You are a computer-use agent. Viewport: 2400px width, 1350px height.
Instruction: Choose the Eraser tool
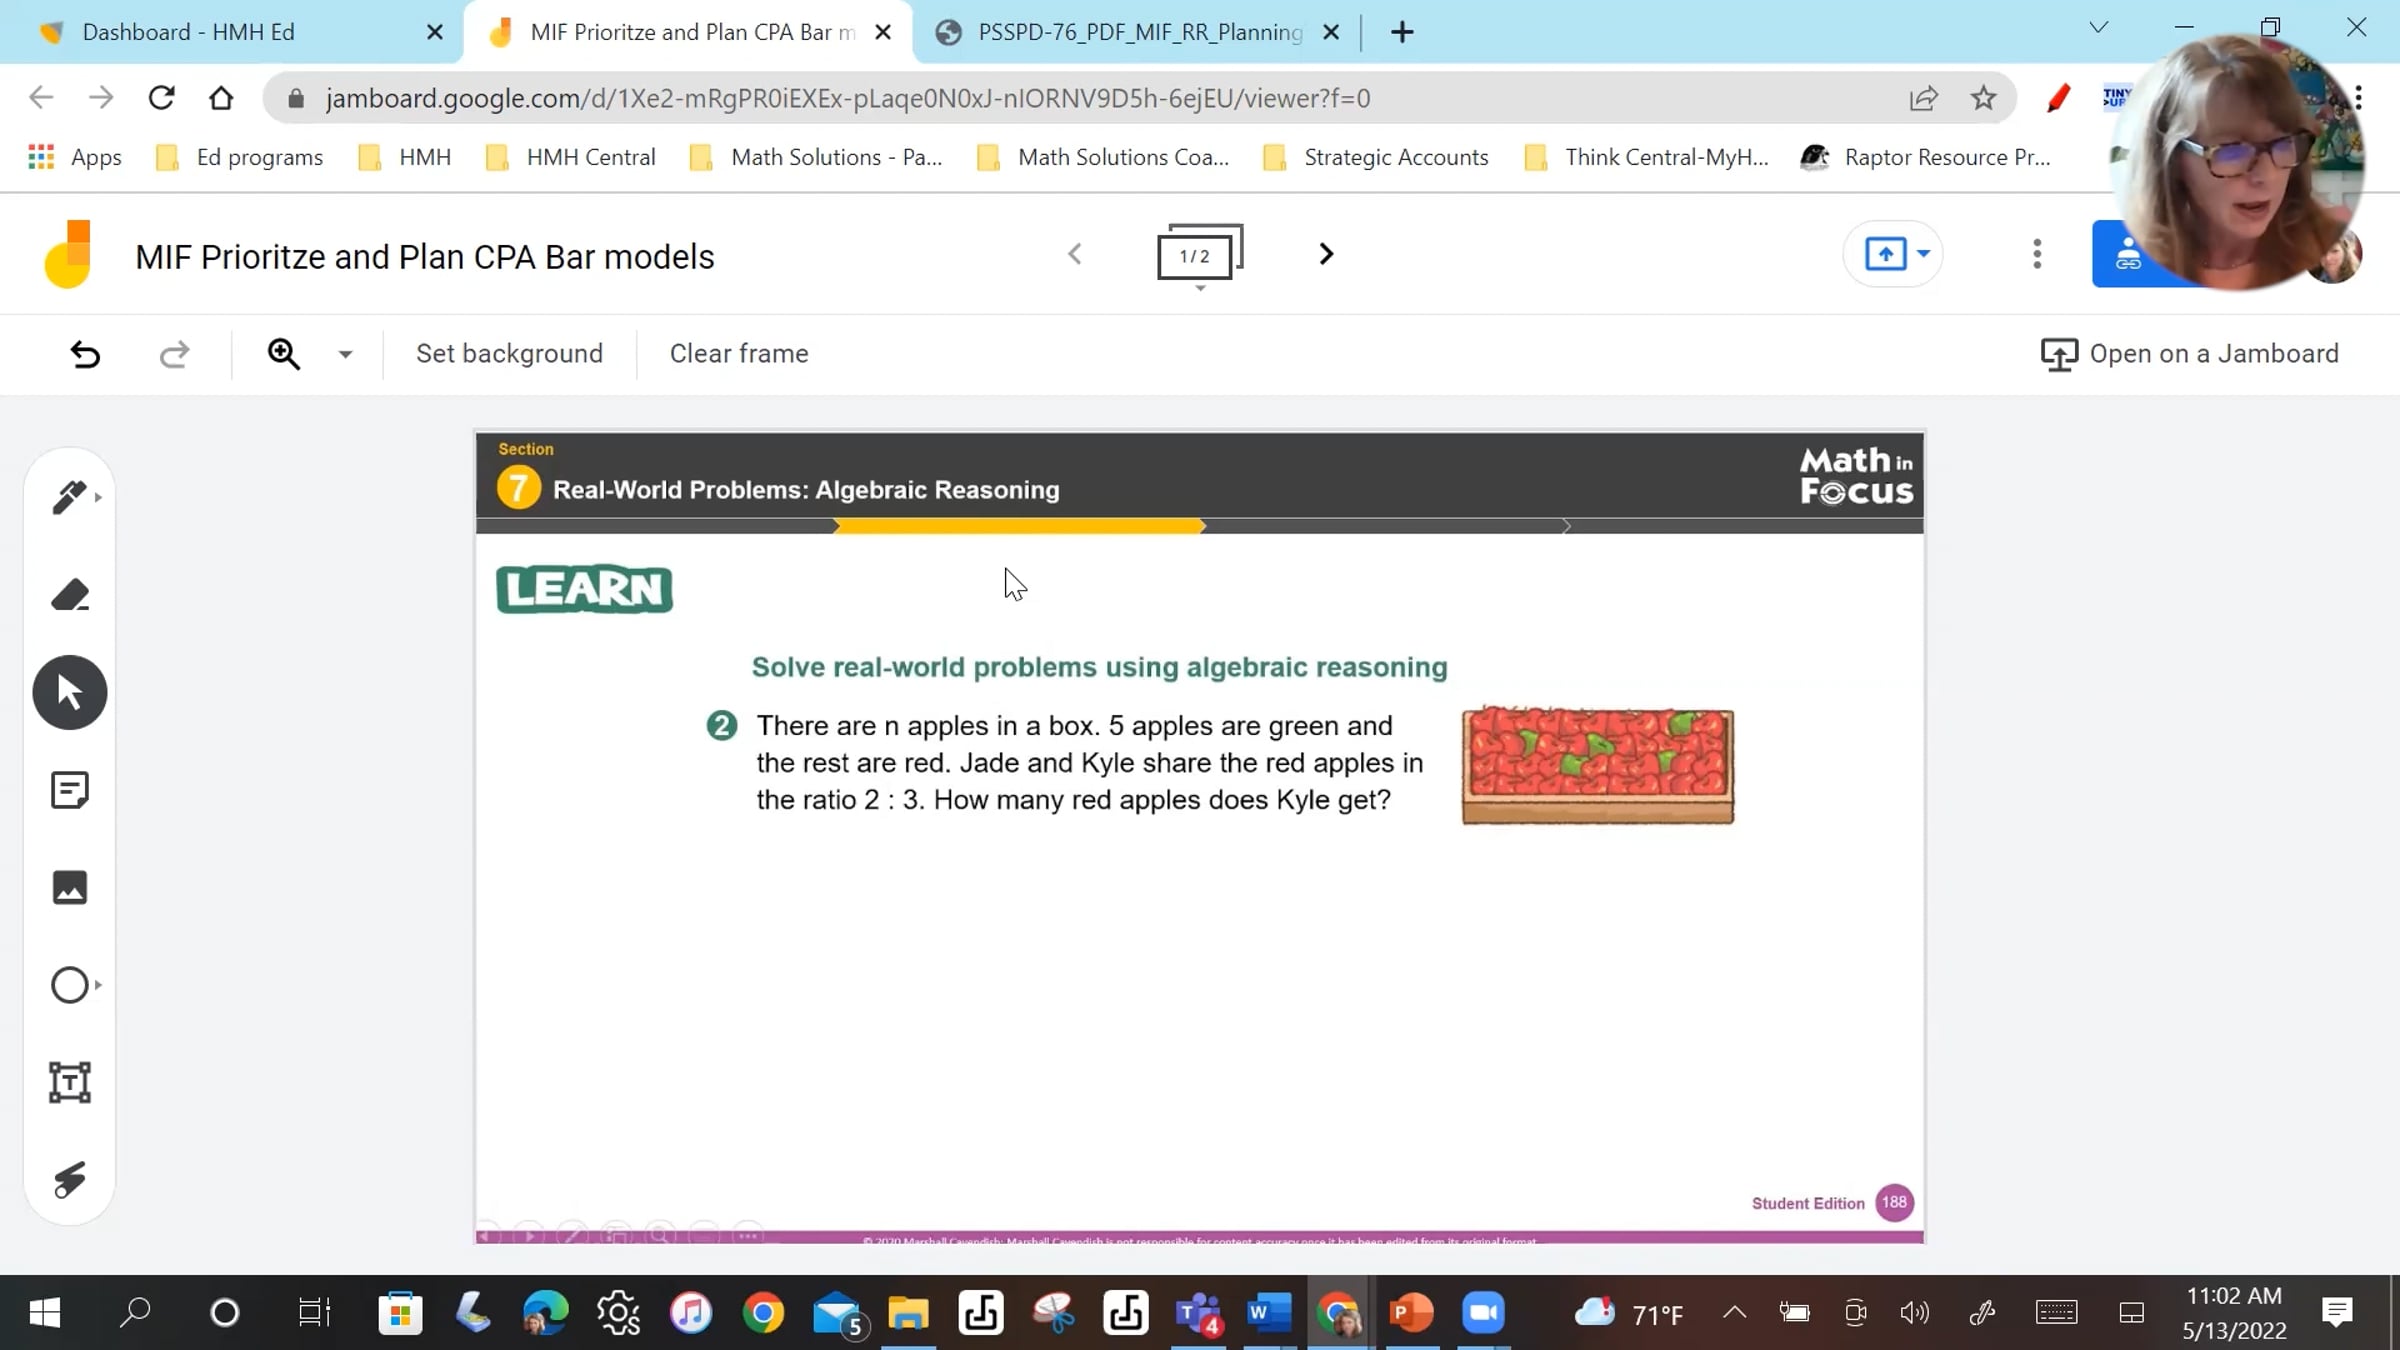coord(69,595)
